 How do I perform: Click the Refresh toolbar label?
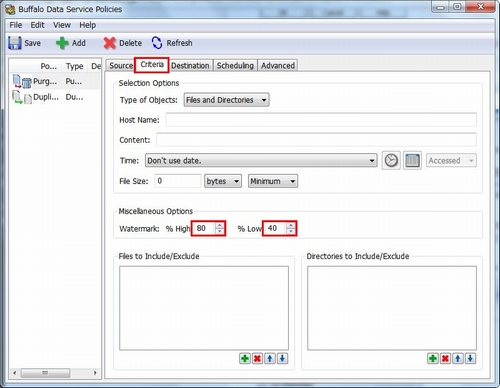tap(179, 43)
